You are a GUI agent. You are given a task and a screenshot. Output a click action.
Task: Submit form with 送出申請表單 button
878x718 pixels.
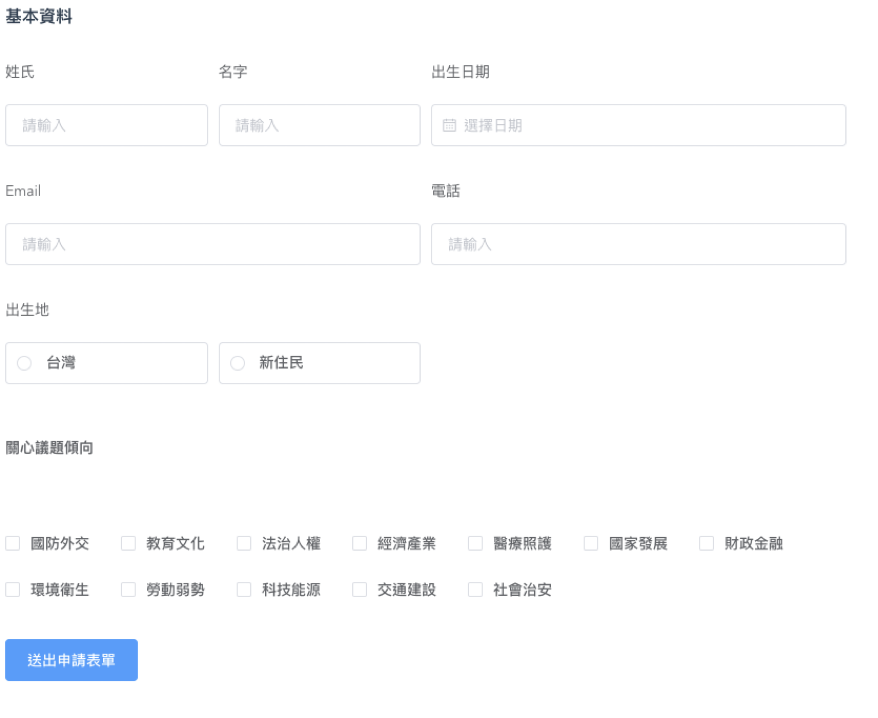pyautogui.click(x=72, y=660)
